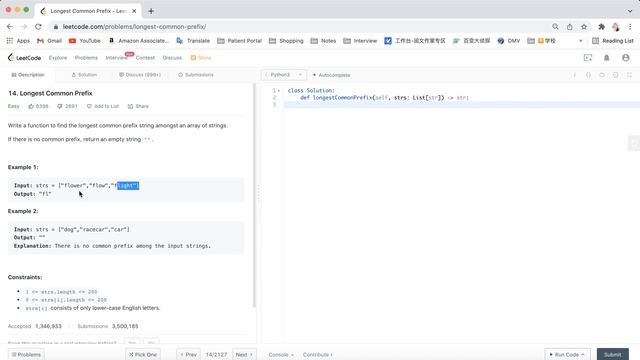Image resolution: width=640 pixels, height=360 pixels.
Task: Switch to the Submissions tab
Action: [x=196, y=75]
